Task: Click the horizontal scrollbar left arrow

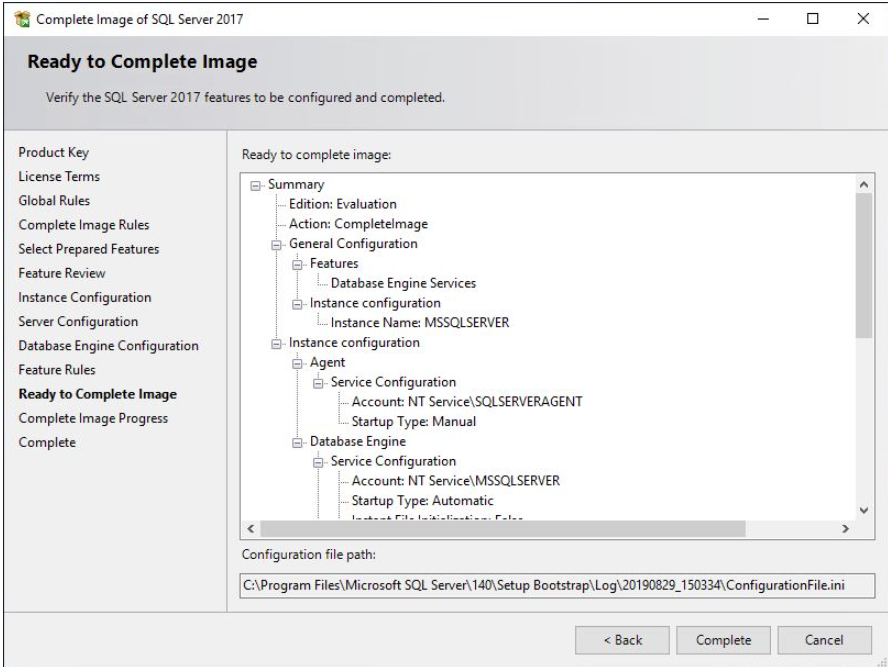Action: (x=250, y=529)
